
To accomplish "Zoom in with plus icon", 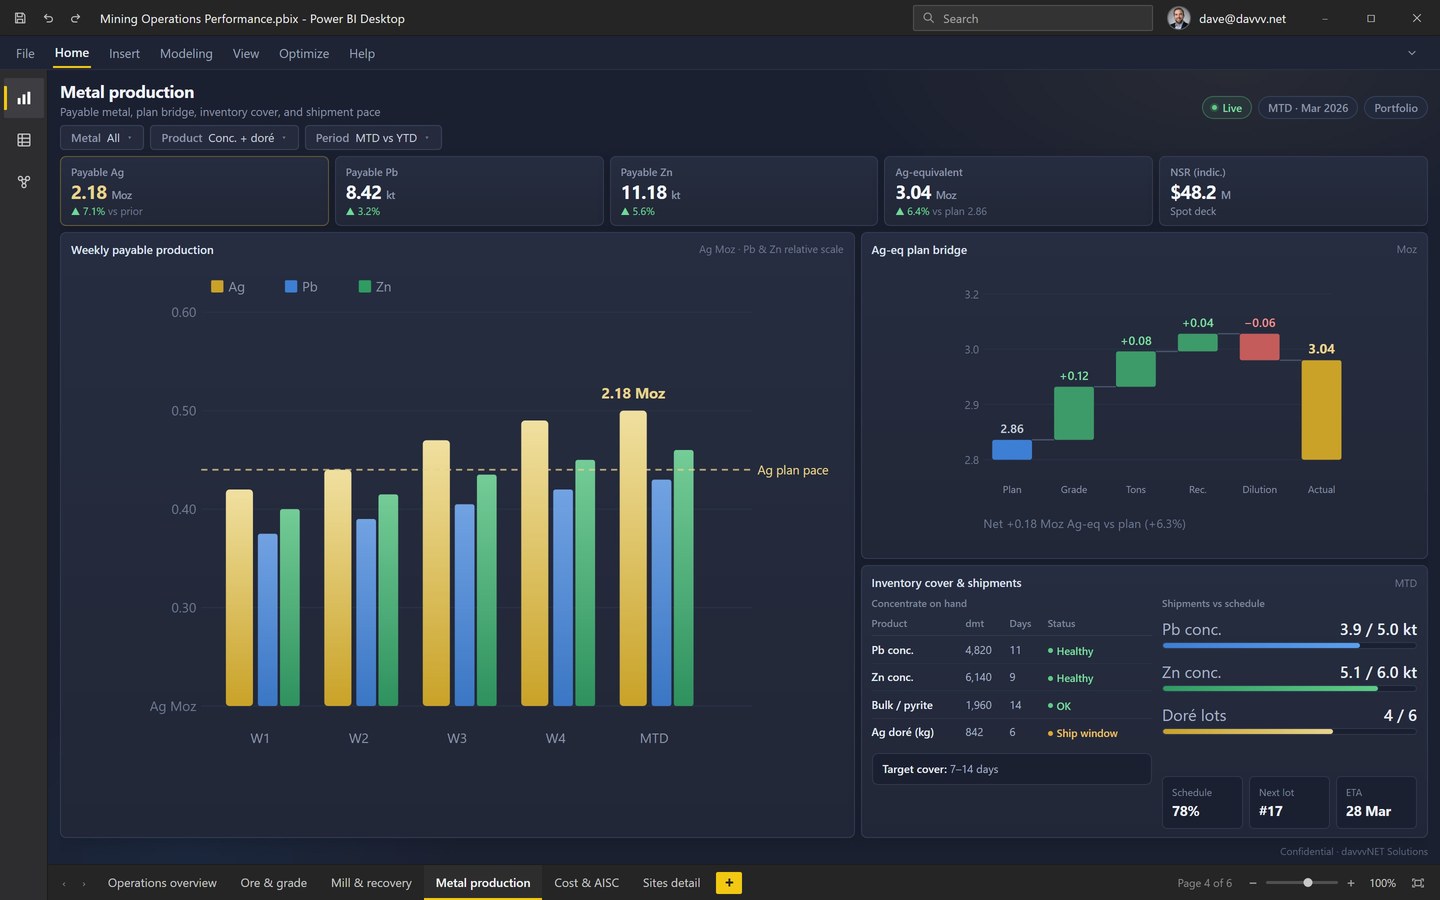I will (1351, 883).
